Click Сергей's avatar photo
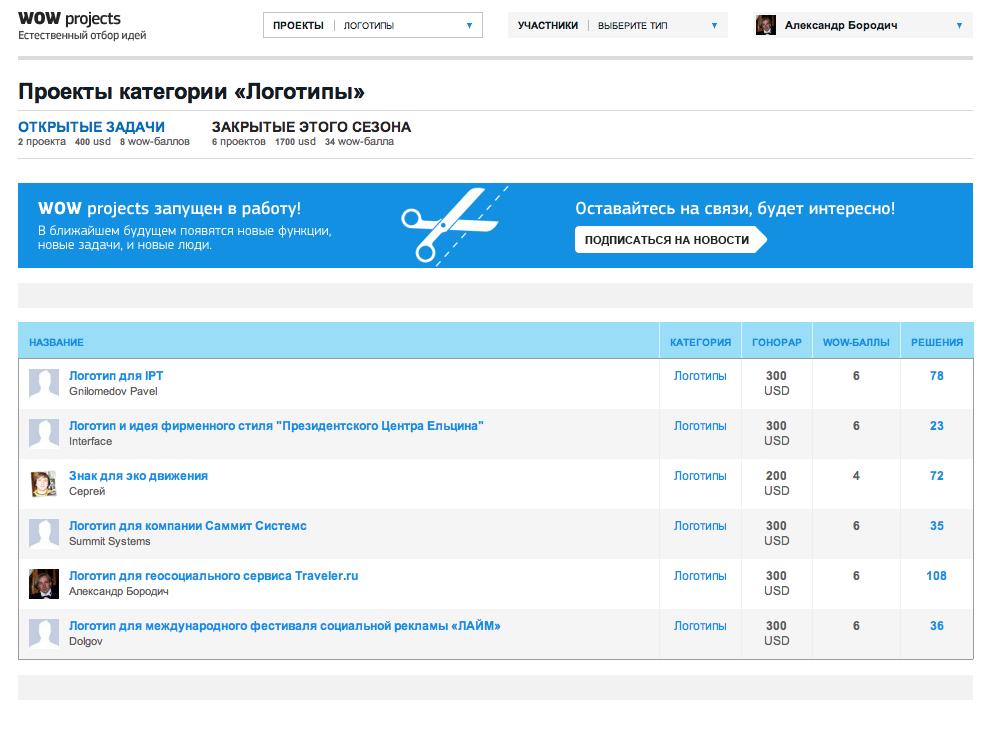The height and width of the screenshot is (738, 989). click(44, 484)
